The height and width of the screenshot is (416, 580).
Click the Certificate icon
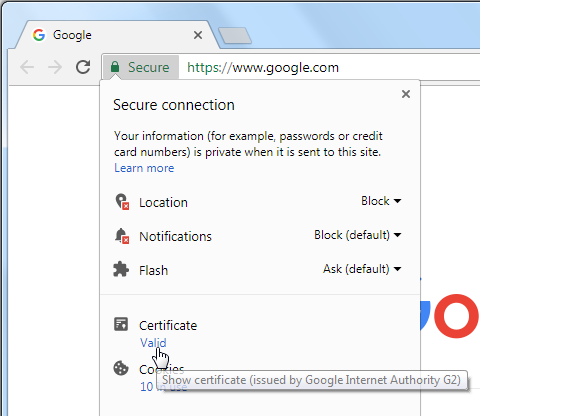(121, 324)
